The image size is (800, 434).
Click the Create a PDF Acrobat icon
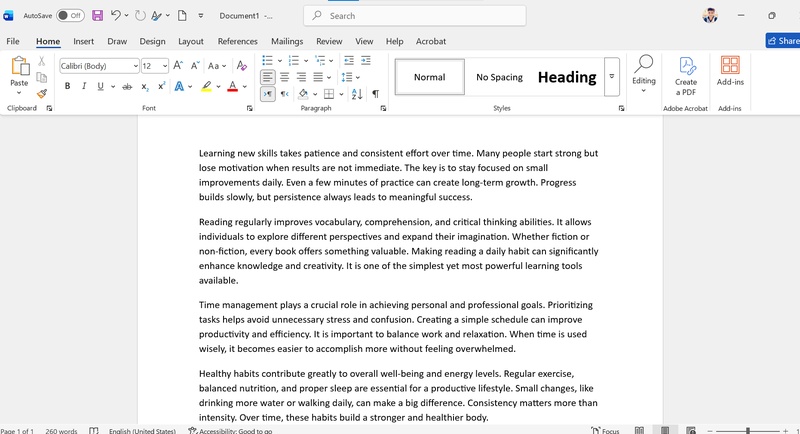(686, 76)
